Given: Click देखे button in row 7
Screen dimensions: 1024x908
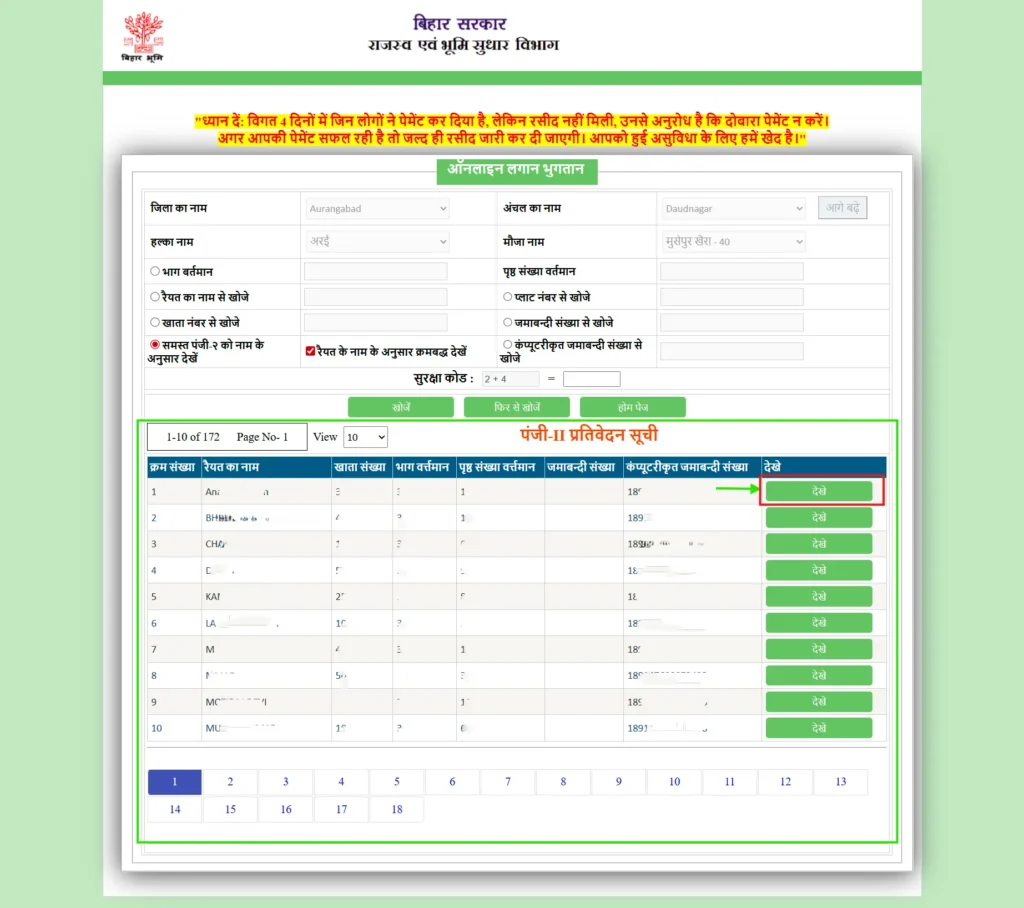Looking at the screenshot, I should 819,649.
